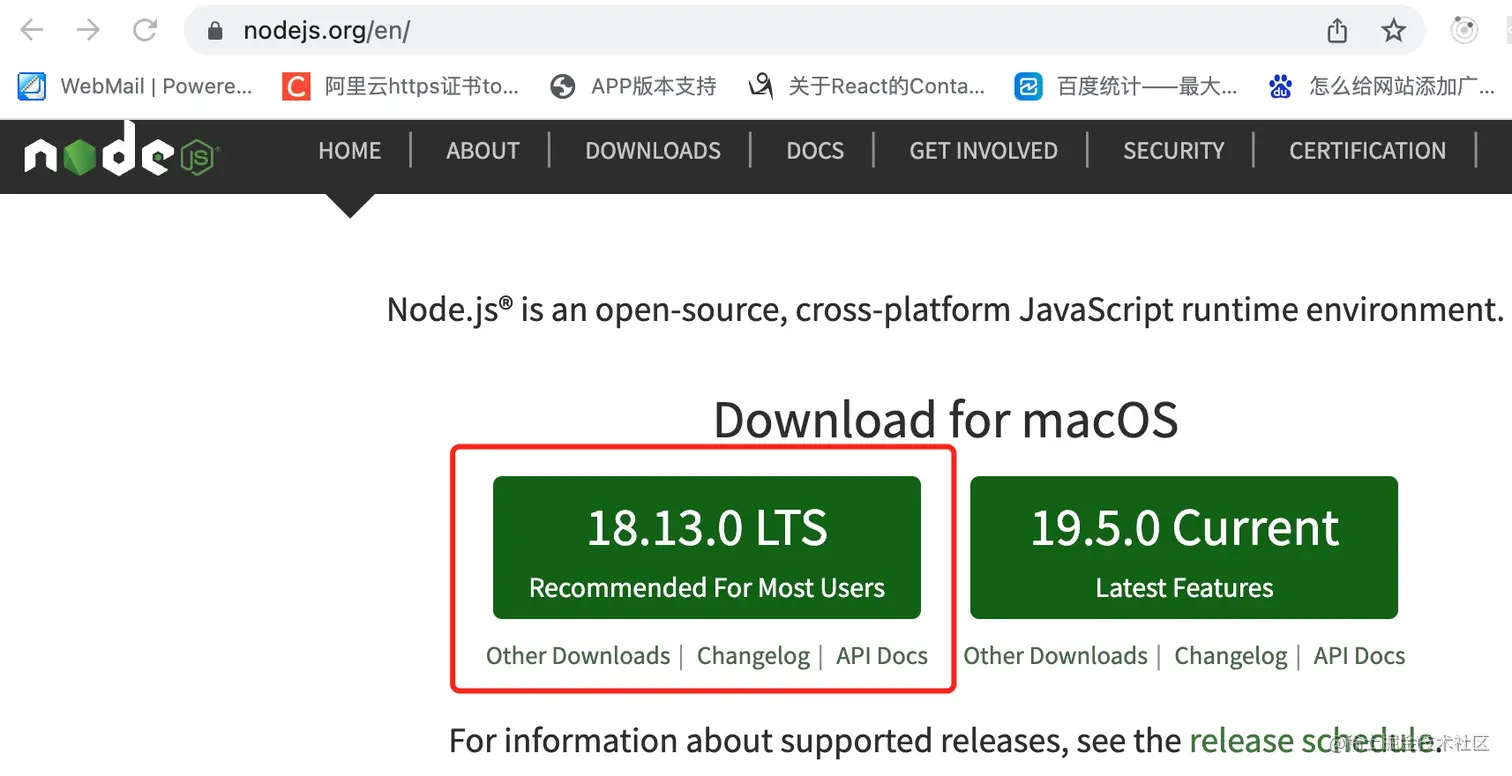Image resolution: width=1512 pixels, height=776 pixels.
Task: Open Changelog under 18.13.0 LTS
Action: (x=753, y=656)
